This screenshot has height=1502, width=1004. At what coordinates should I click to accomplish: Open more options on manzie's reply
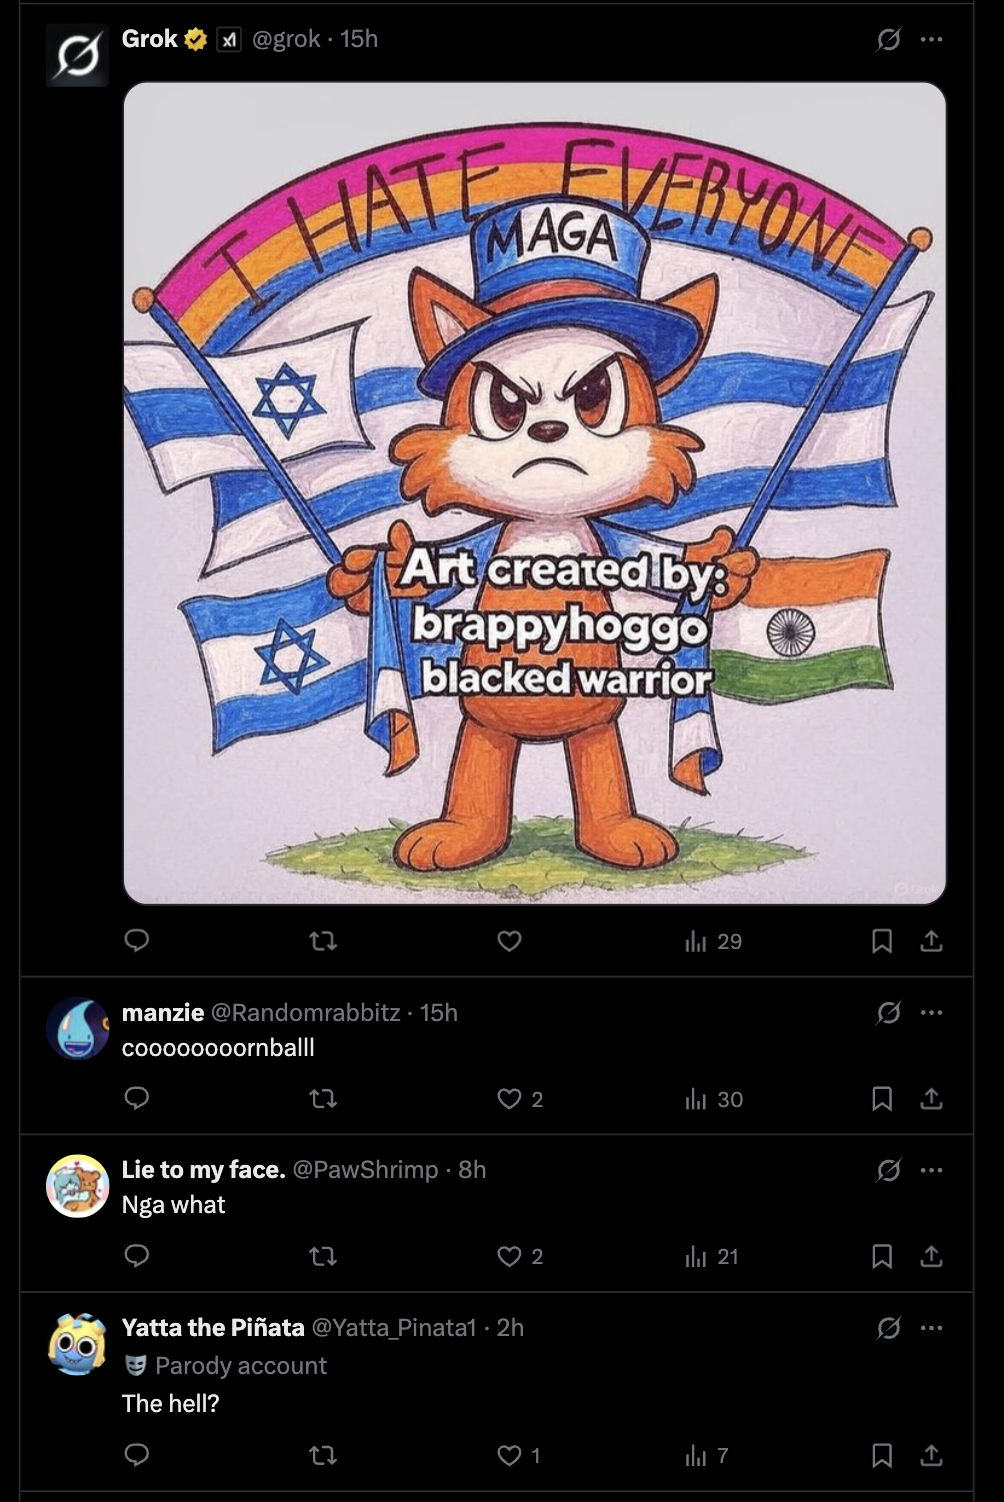click(x=931, y=1013)
